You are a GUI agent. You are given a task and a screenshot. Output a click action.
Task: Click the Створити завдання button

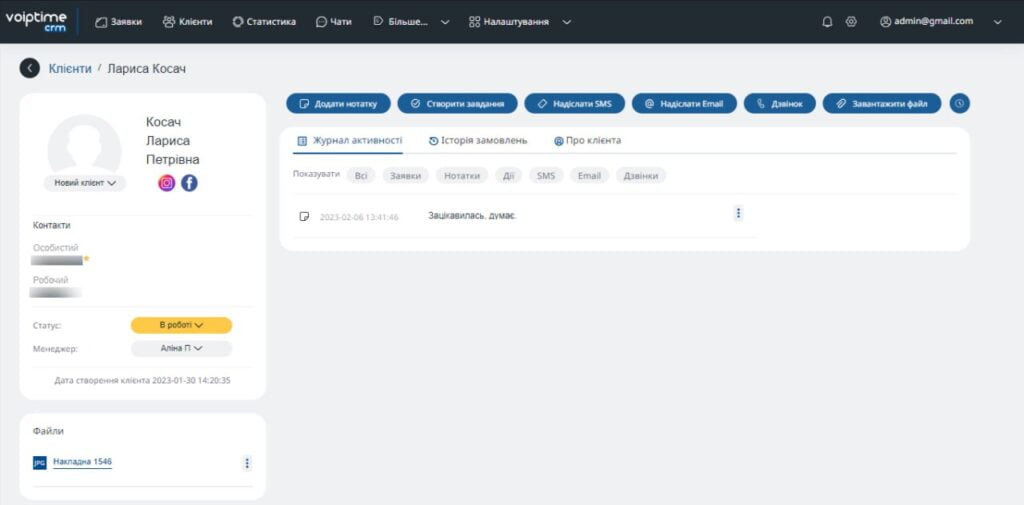pos(457,103)
